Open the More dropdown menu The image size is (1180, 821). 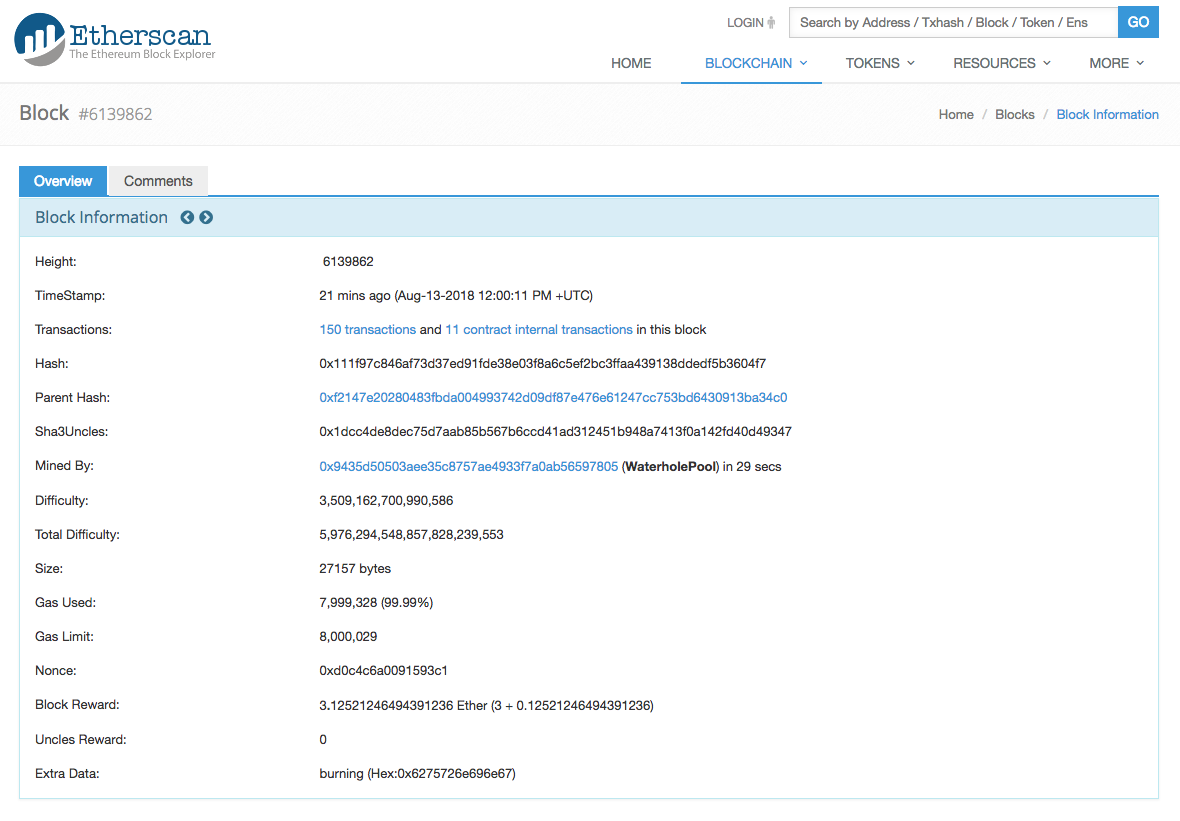[1116, 63]
